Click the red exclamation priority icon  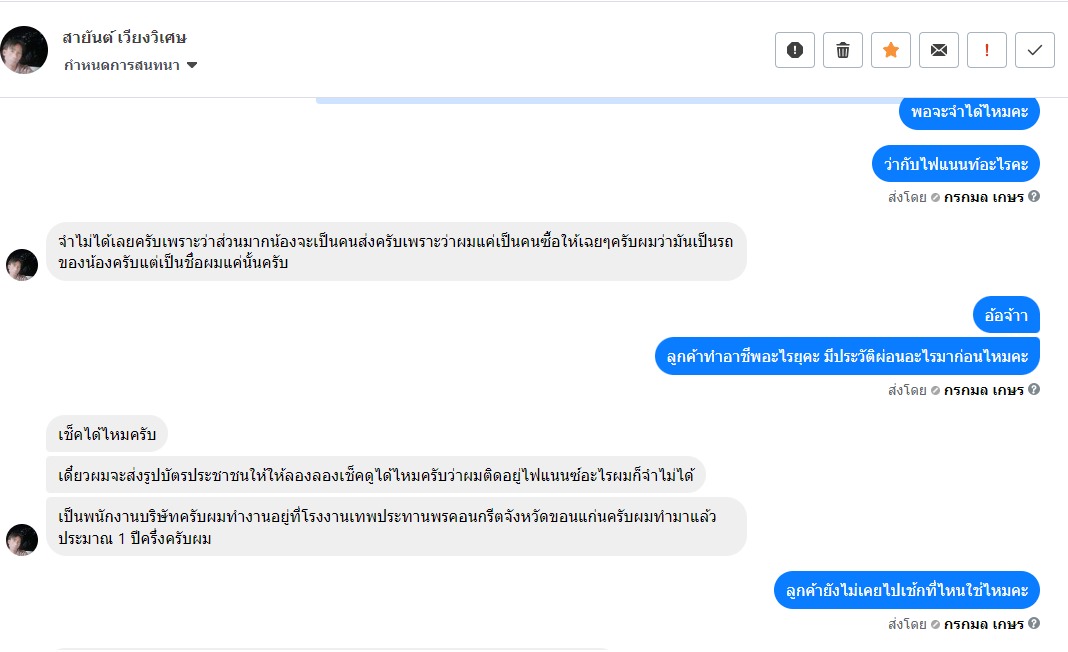click(x=987, y=50)
